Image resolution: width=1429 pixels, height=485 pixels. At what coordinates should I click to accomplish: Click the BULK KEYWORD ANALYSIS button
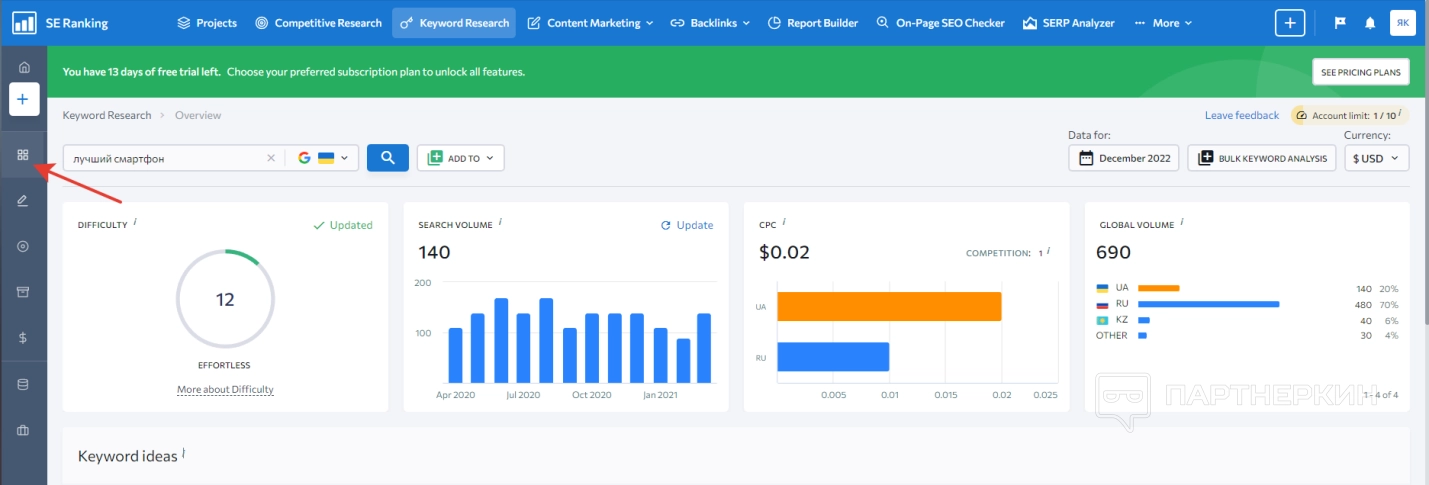point(1261,158)
